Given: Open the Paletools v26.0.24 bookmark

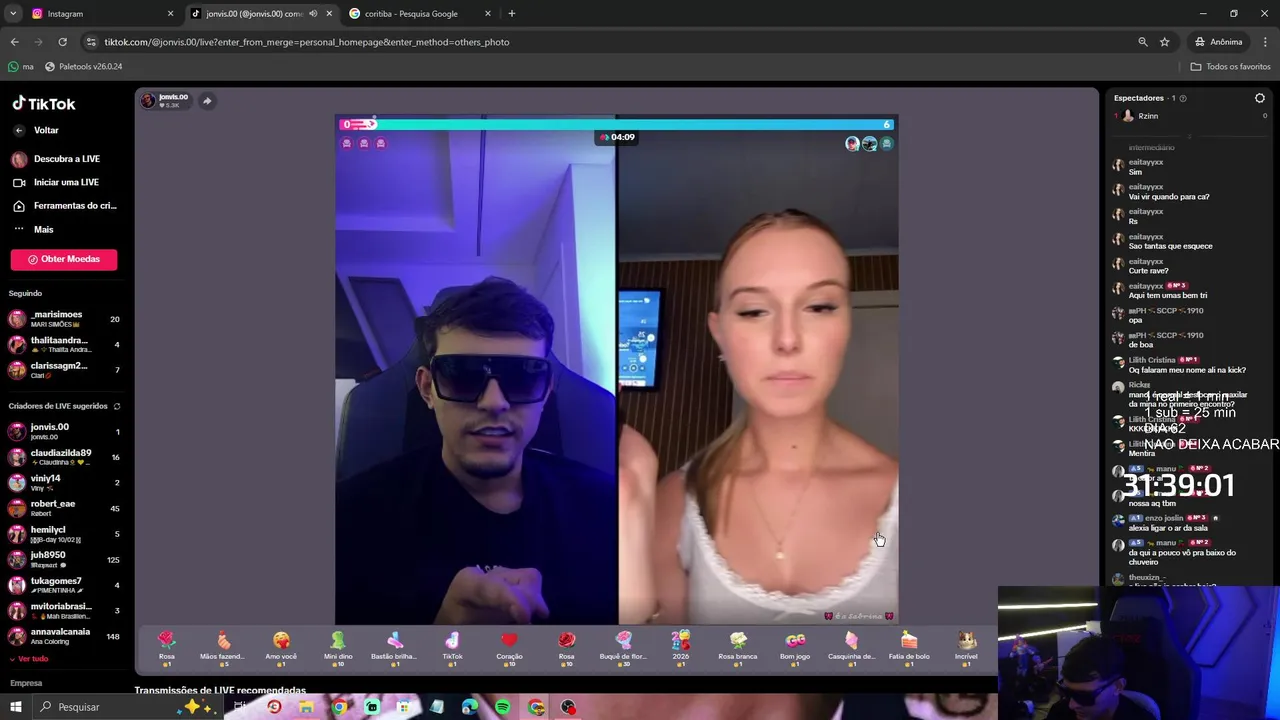Looking at the screenshot, I should [83, 67].
